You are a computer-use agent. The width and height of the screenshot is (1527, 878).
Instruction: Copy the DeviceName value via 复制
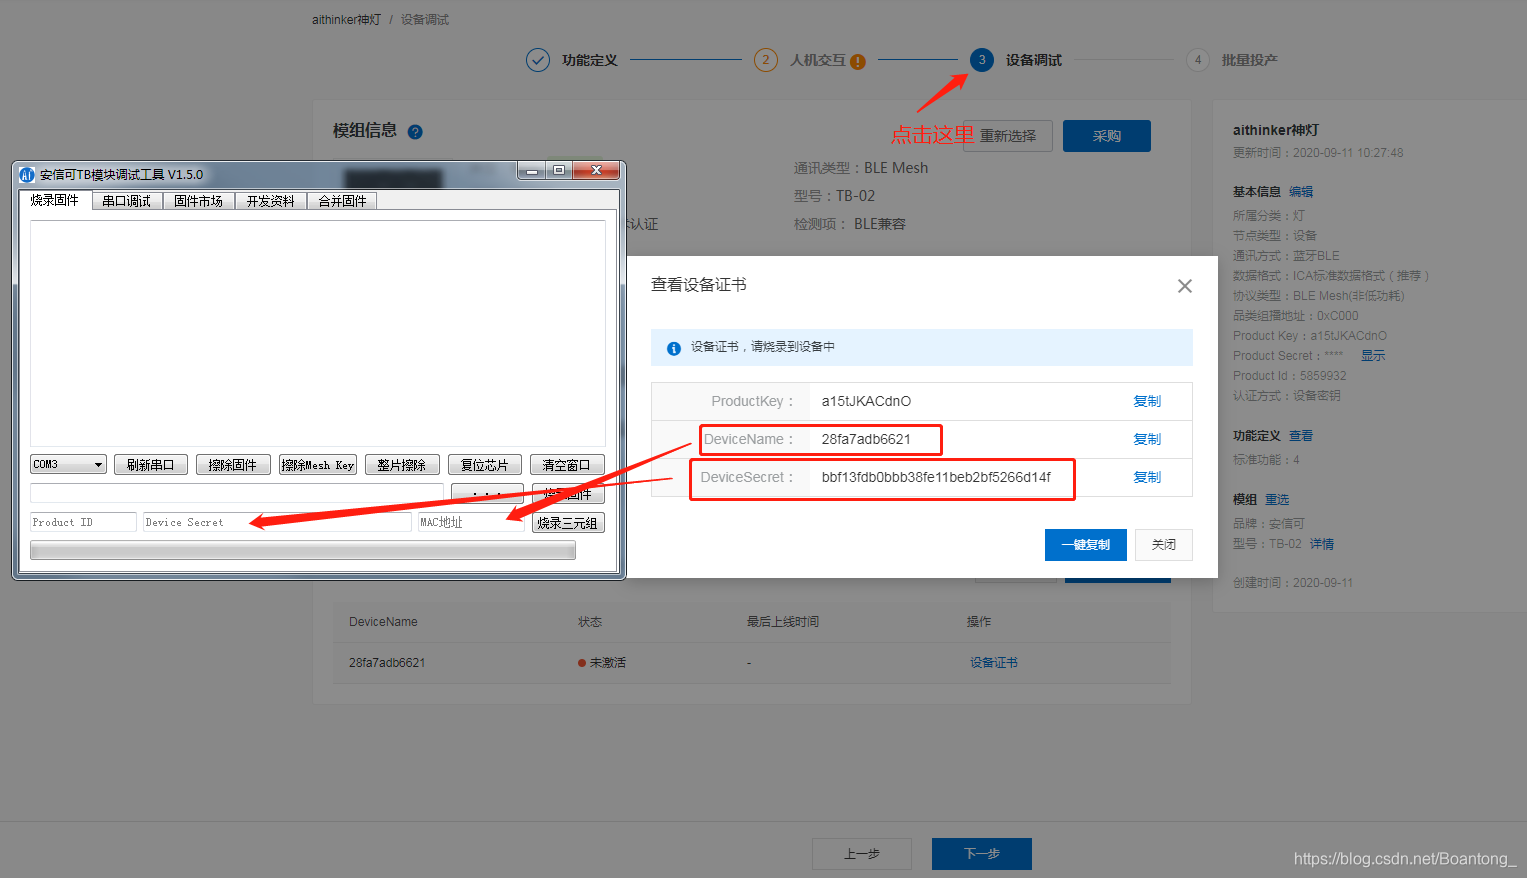[x=1147, y=439]
